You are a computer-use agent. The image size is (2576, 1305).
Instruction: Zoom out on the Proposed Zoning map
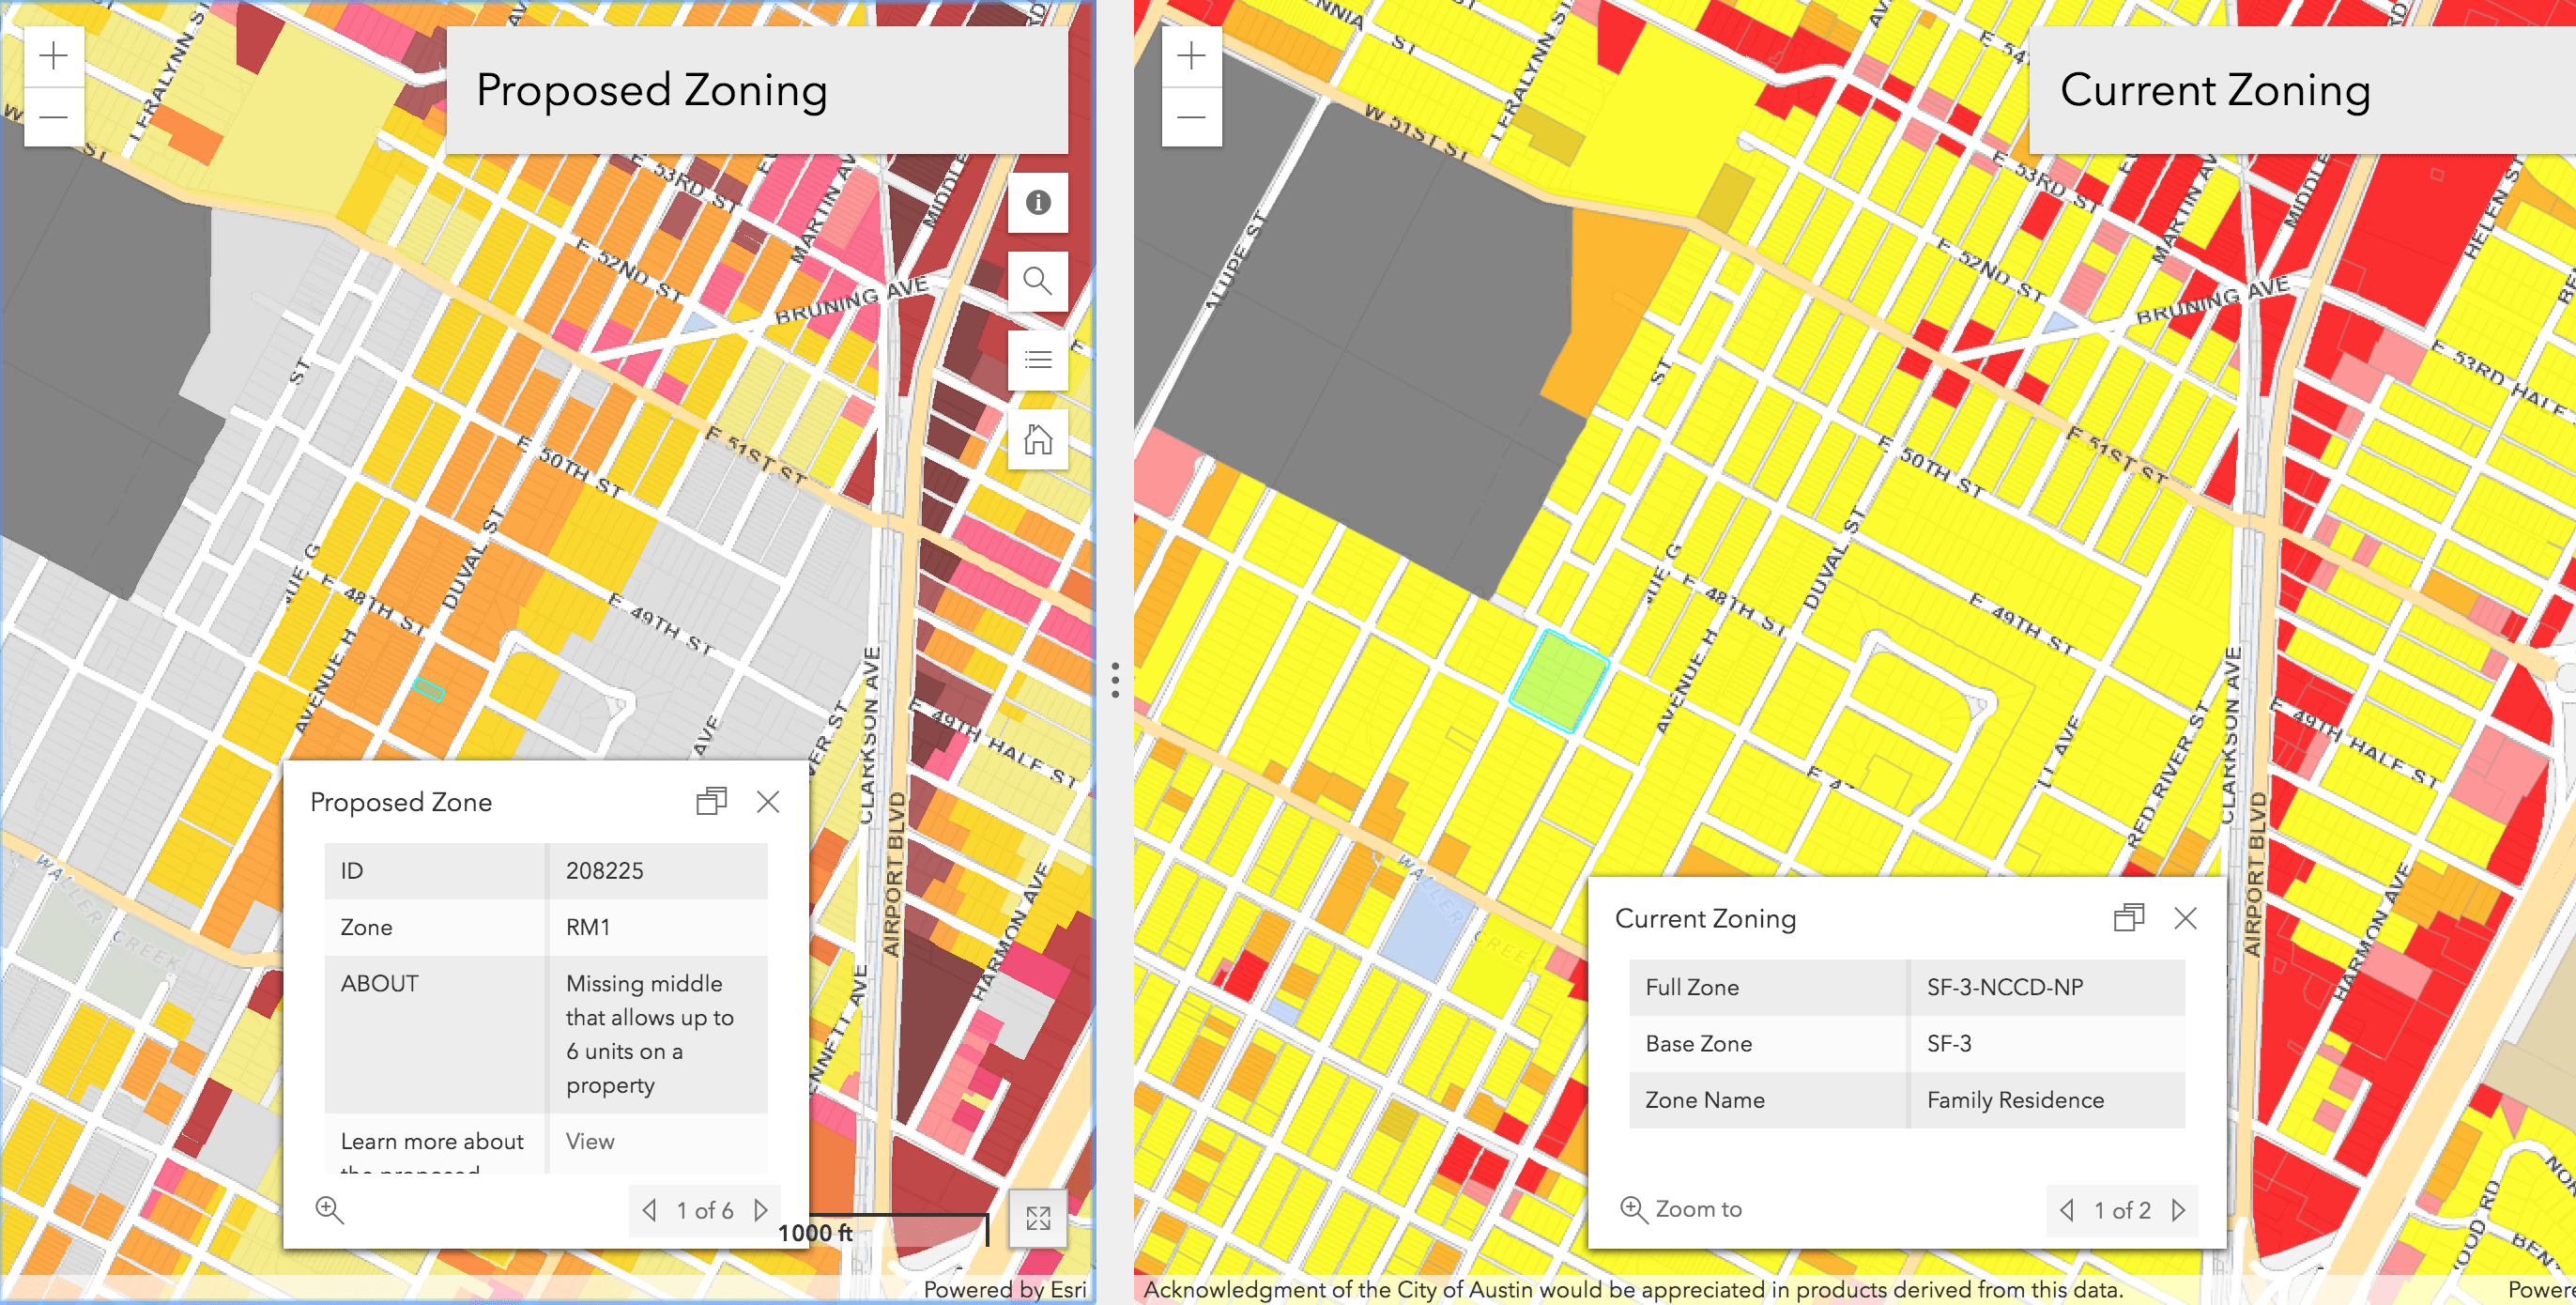point(53,117)
